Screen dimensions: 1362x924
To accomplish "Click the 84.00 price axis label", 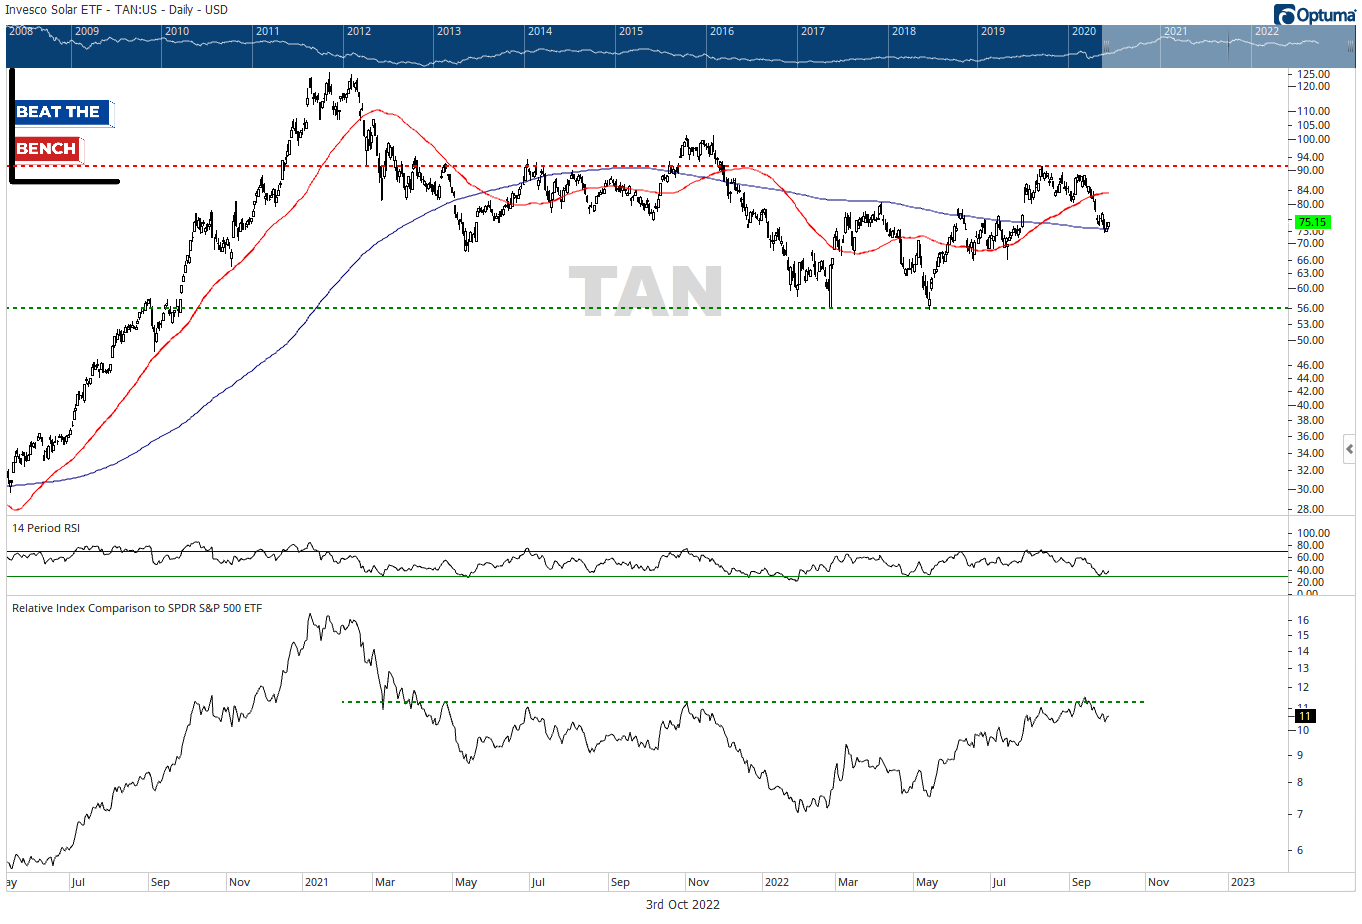I will tap(1310, 190).
